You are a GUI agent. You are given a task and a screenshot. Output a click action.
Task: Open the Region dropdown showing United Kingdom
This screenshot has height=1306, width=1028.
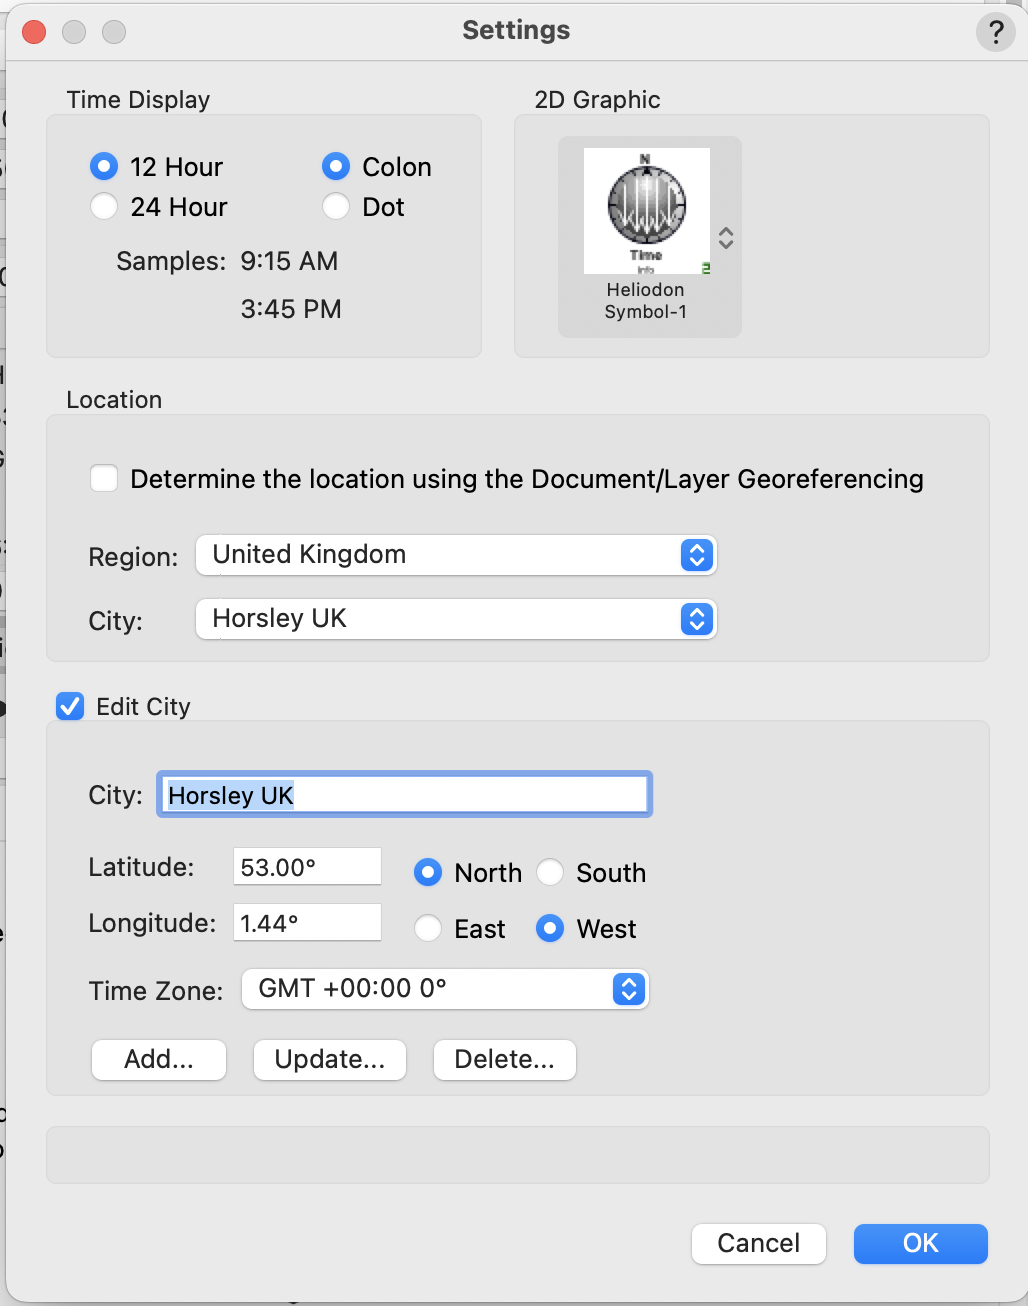[x=456, y=555]
